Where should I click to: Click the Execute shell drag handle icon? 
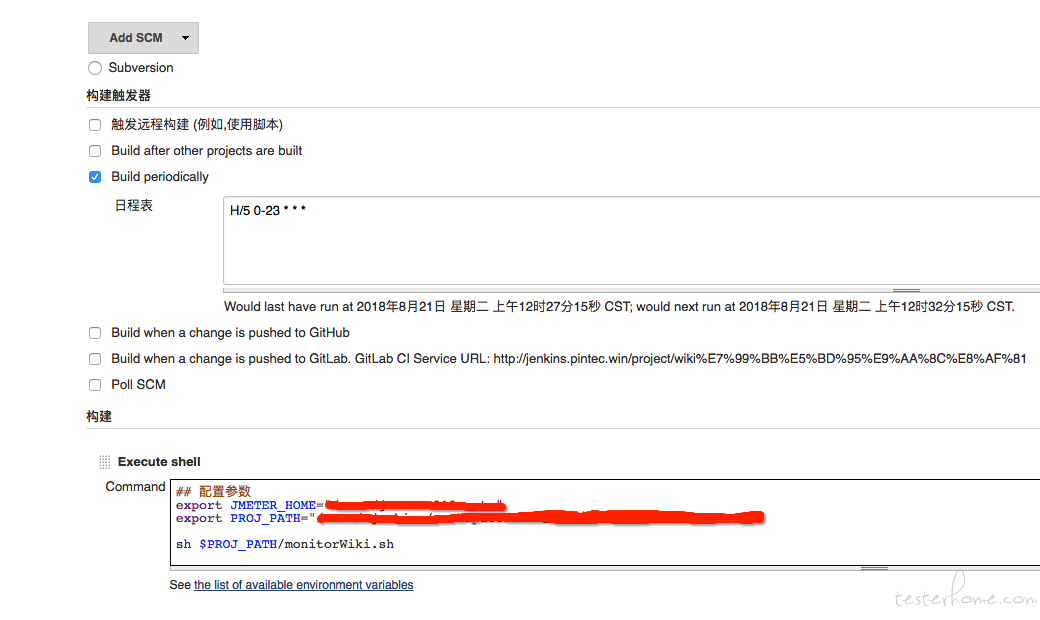click(x=104, y=462)
